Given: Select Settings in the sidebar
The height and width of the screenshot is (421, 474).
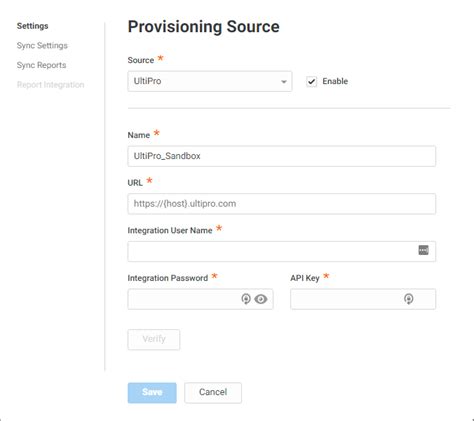Looking at the screenshot, I should pos(33,26).
